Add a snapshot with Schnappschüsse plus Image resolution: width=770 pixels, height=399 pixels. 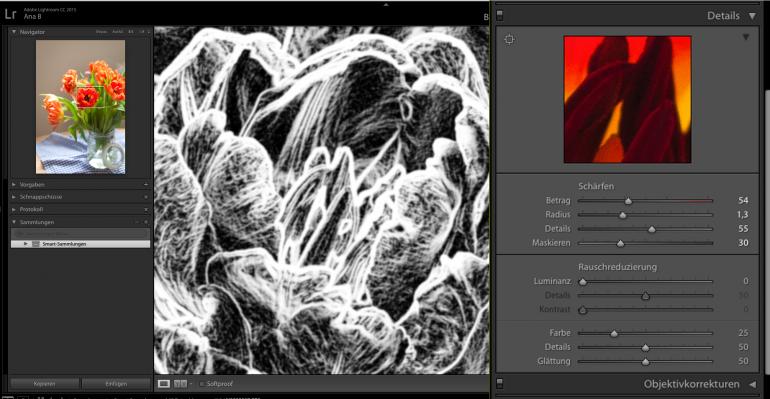click(146, 197)
